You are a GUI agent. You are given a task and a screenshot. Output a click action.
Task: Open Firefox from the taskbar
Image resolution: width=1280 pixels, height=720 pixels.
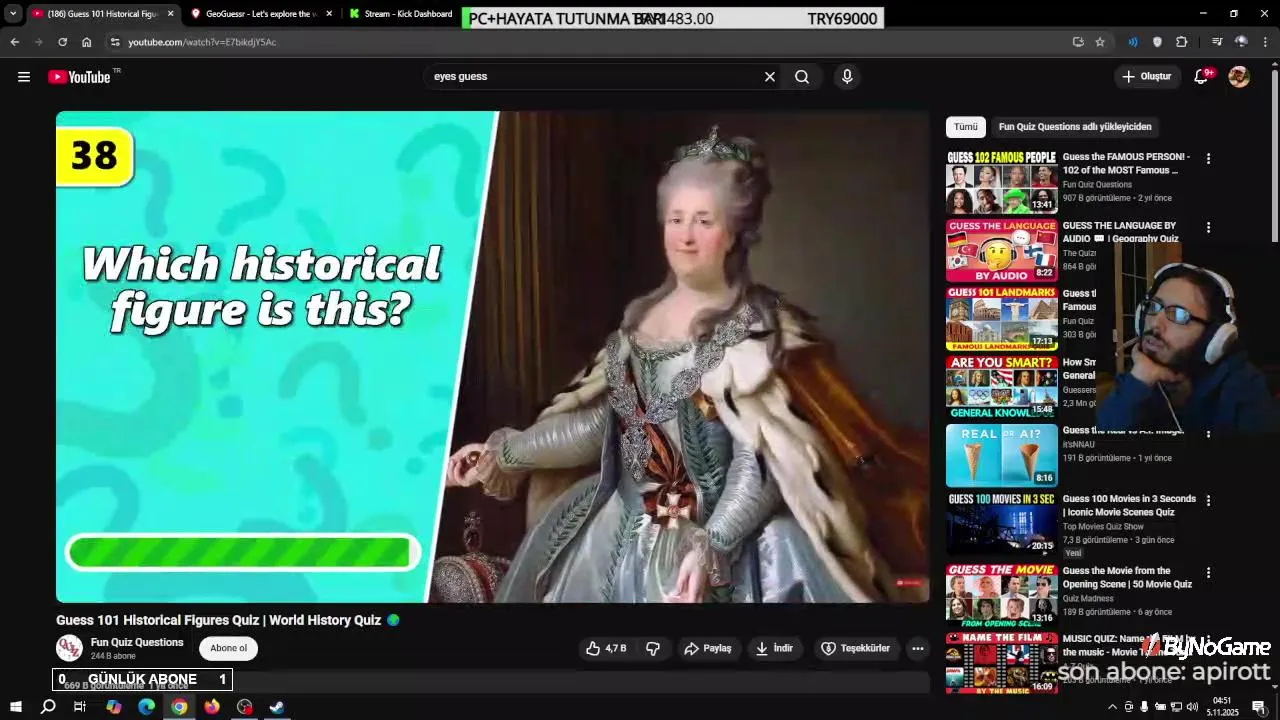tap(212, 707)
